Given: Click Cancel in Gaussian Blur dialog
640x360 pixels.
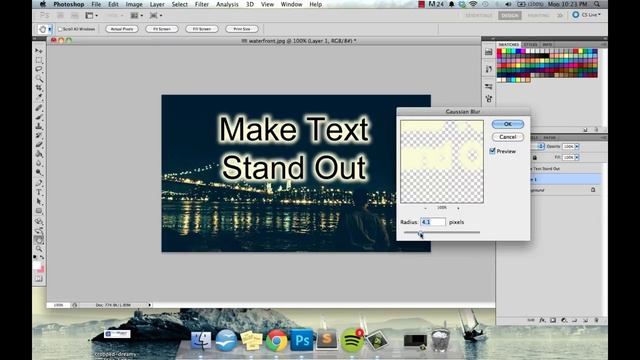Looking at the screenshot, I should [x=508, y=137].
